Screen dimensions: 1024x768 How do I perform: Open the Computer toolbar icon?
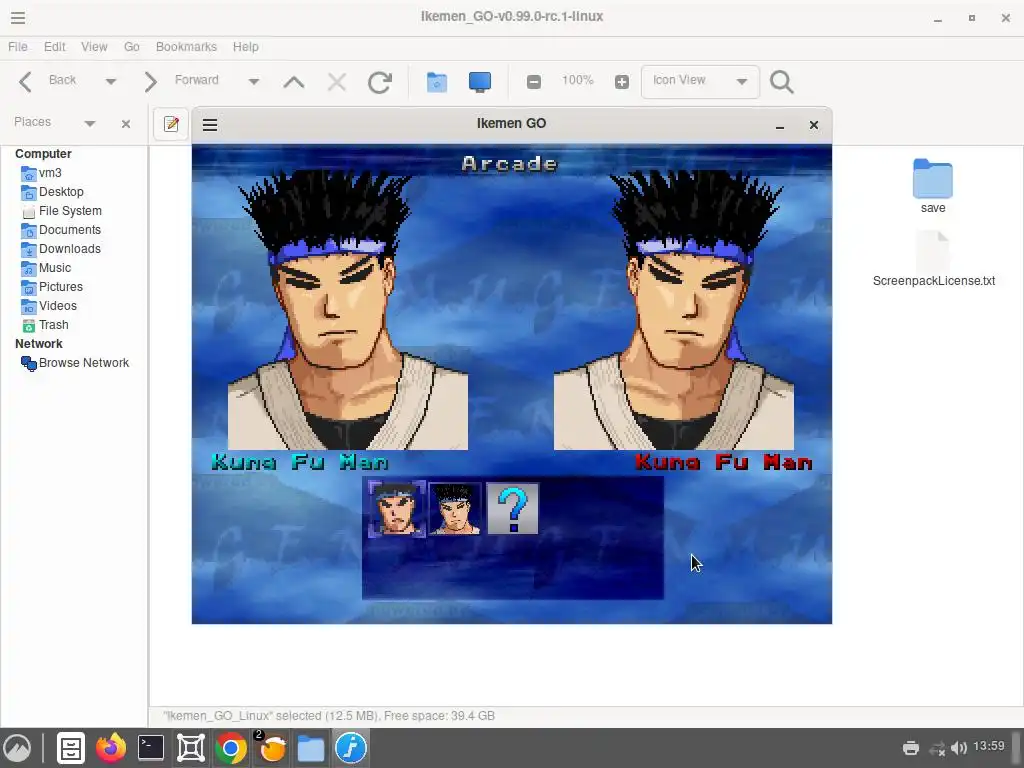click(x=480, y=82)
